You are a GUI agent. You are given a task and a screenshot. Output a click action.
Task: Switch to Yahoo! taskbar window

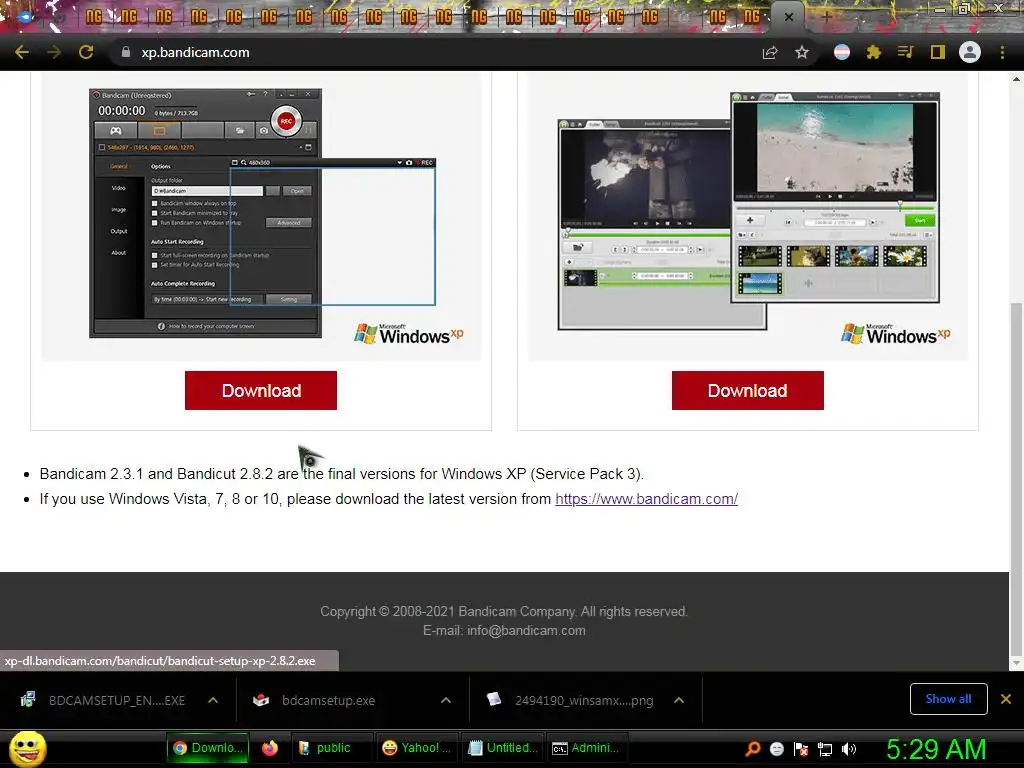pyautogui.click(x=417, y=748)
